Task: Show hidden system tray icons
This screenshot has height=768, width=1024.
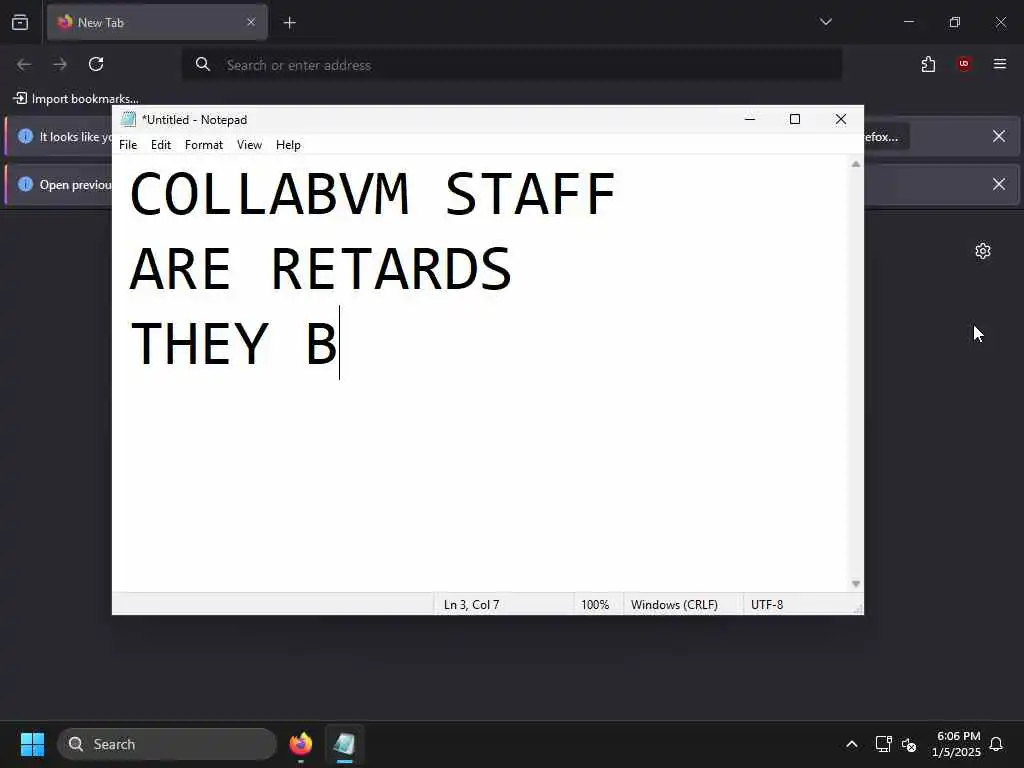Action: point(852,744)
